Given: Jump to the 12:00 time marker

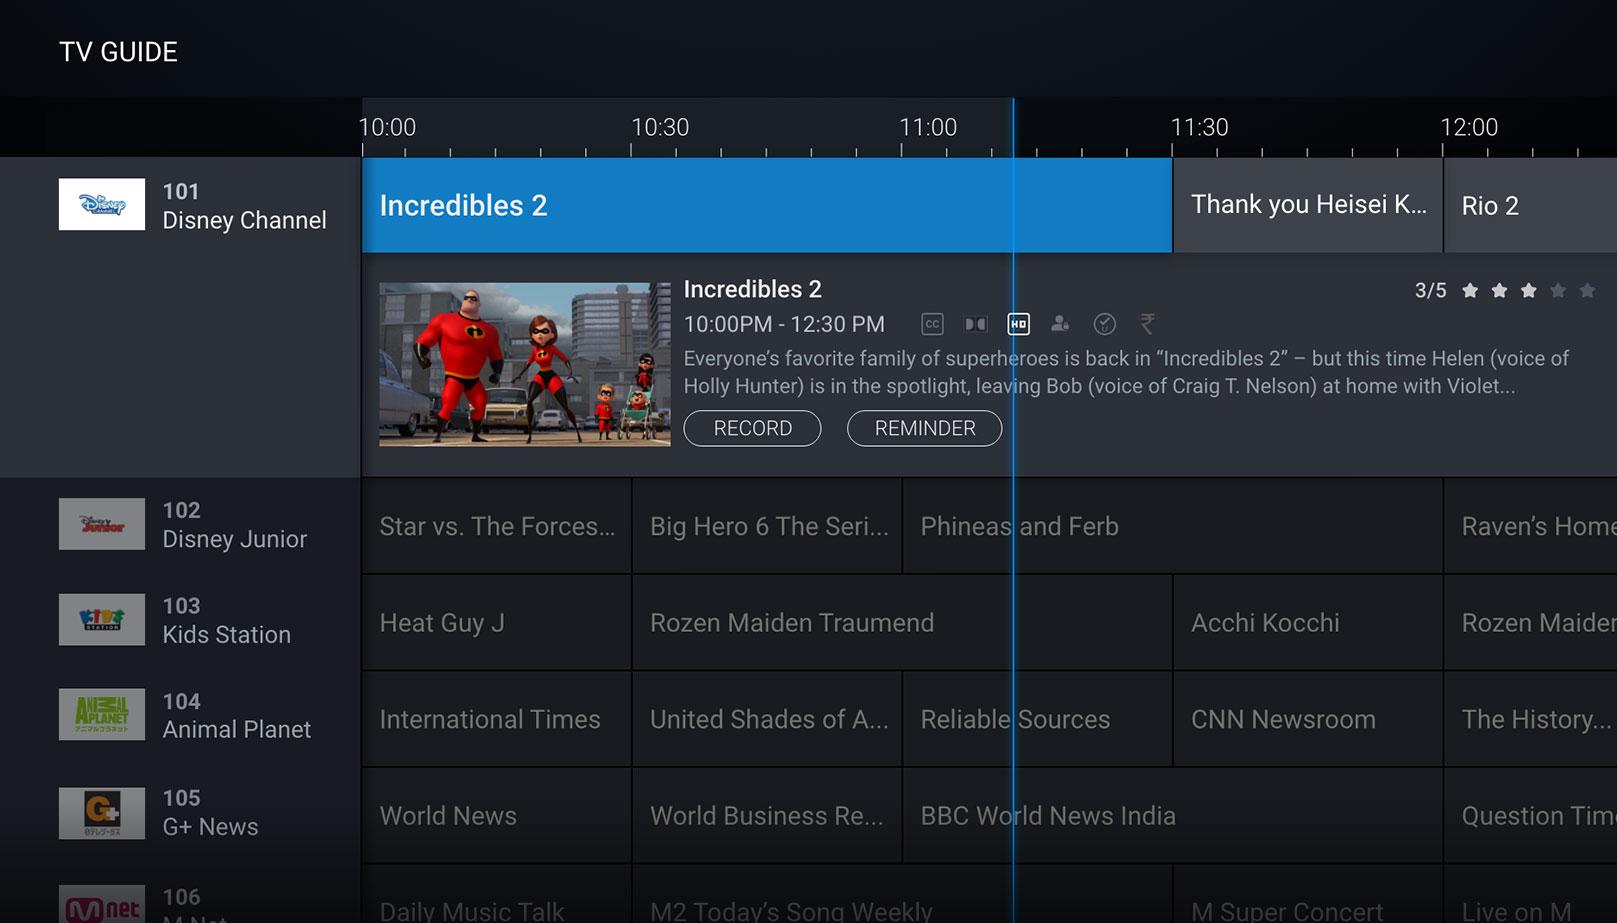Looking at the screenshot, I should [x=1469, y=127].
